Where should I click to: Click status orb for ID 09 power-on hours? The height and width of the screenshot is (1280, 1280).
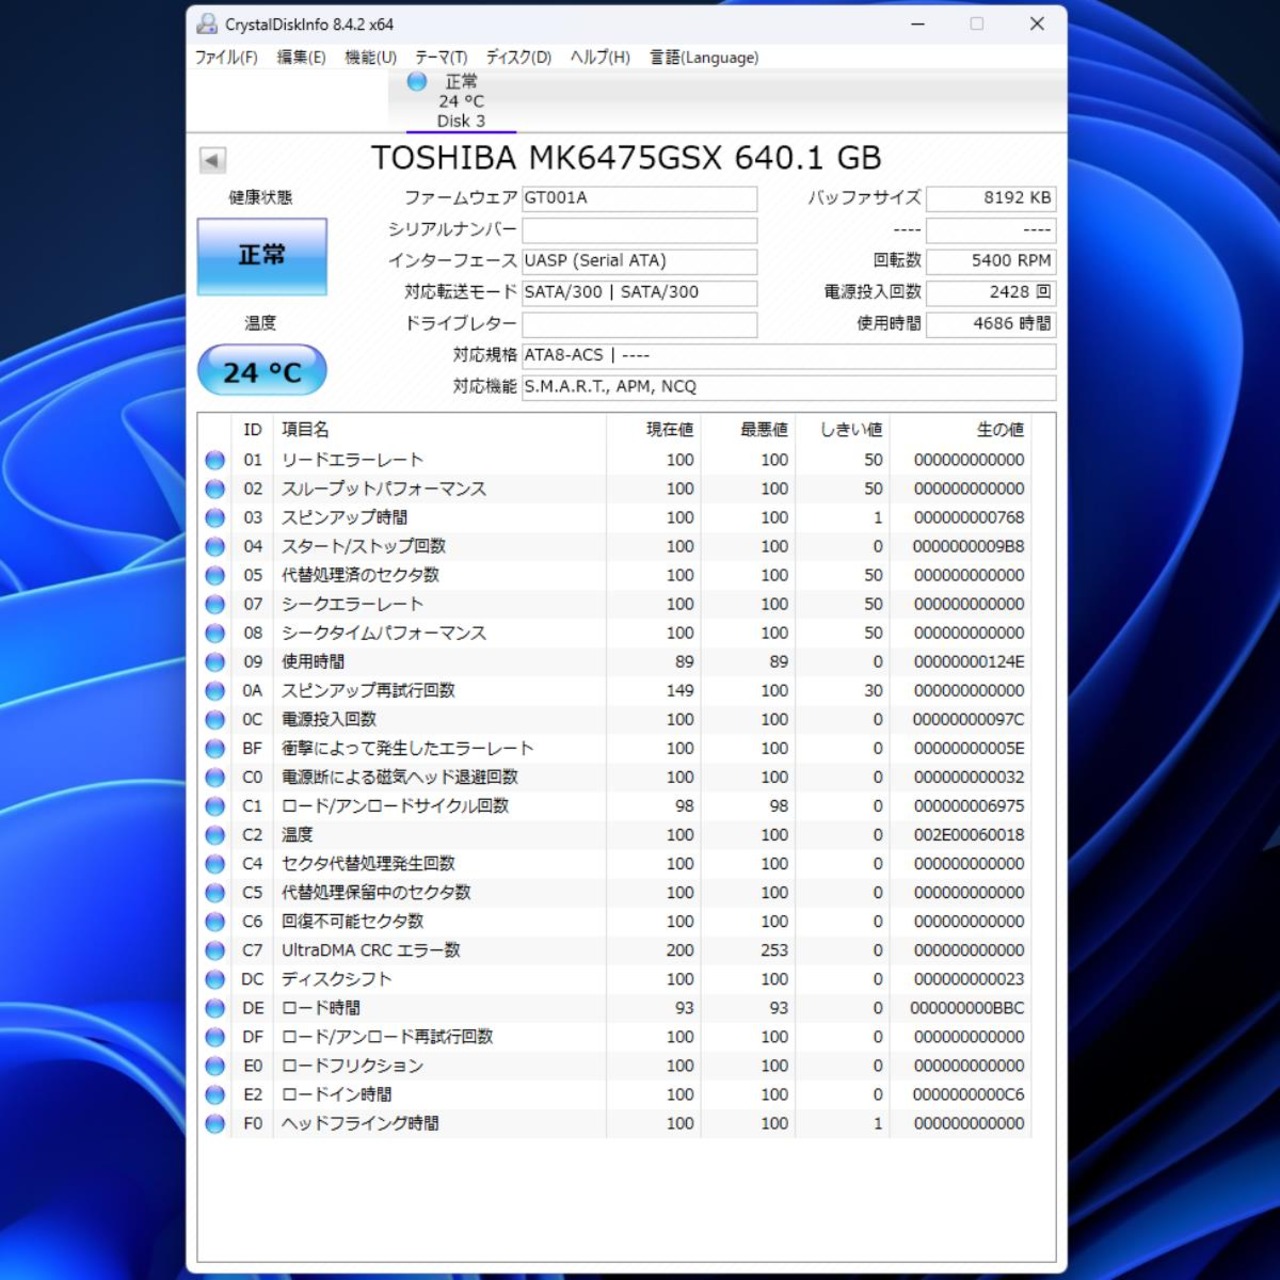215,662
